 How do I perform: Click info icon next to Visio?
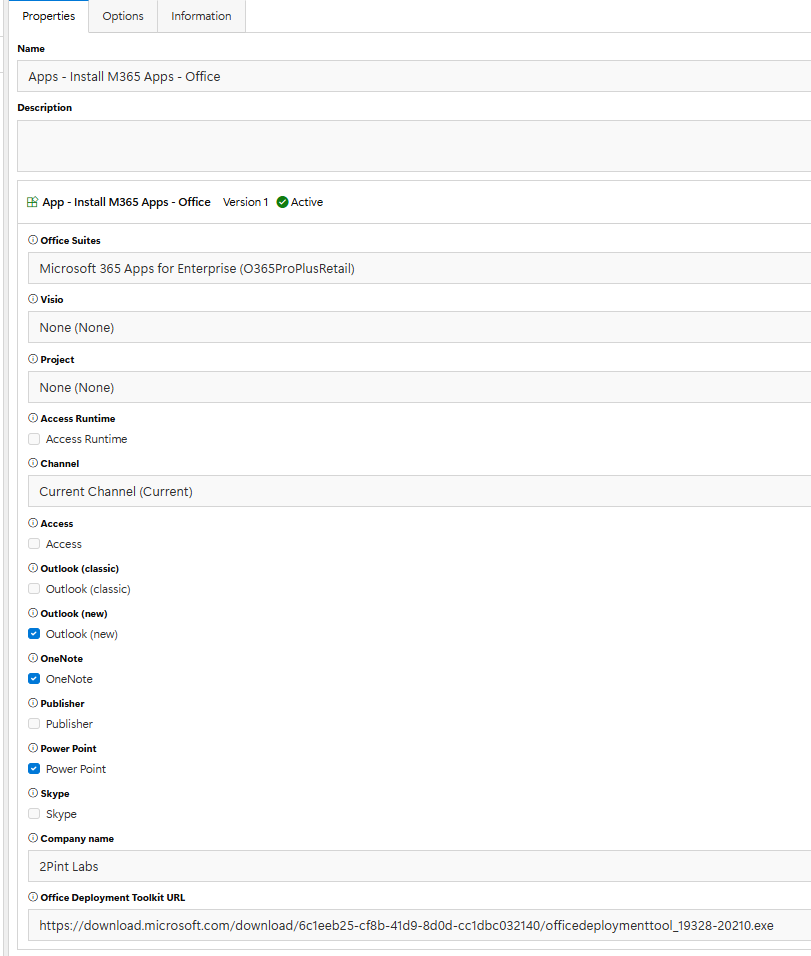click(33, 299)
